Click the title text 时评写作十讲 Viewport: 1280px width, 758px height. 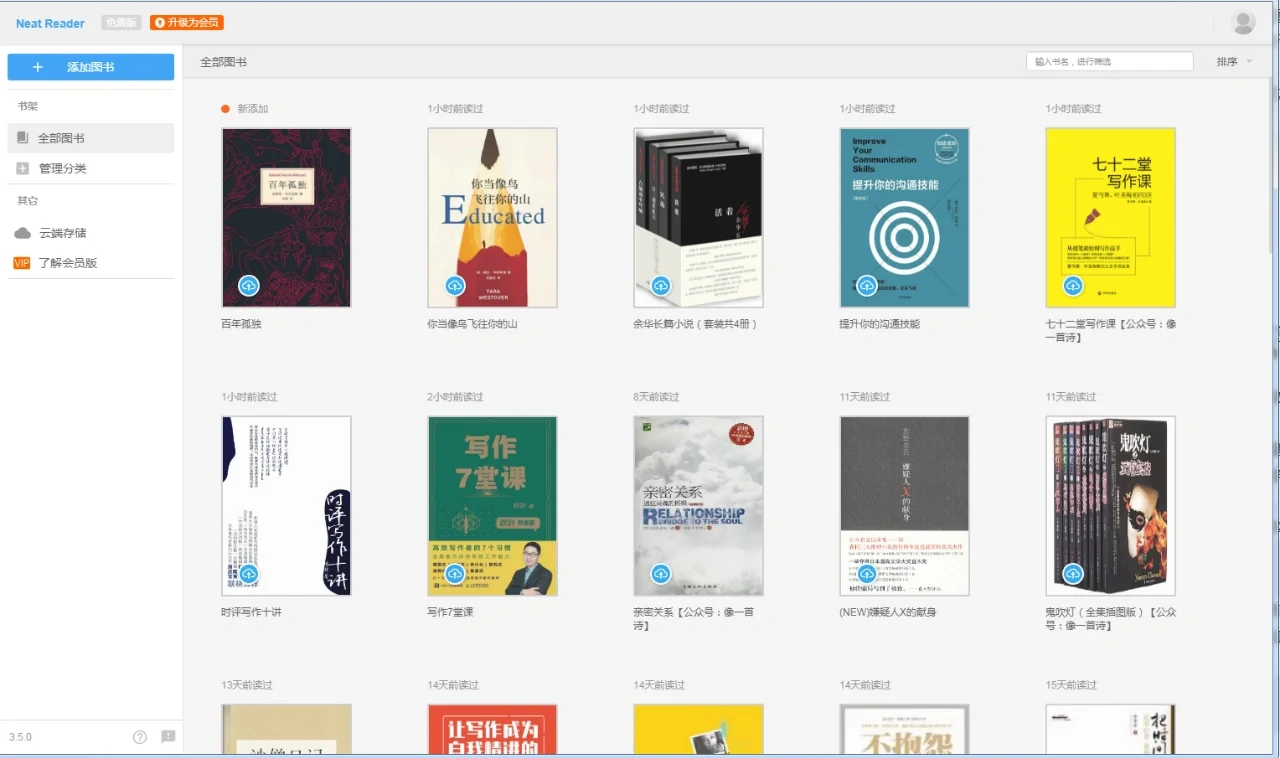pos(252,612)
